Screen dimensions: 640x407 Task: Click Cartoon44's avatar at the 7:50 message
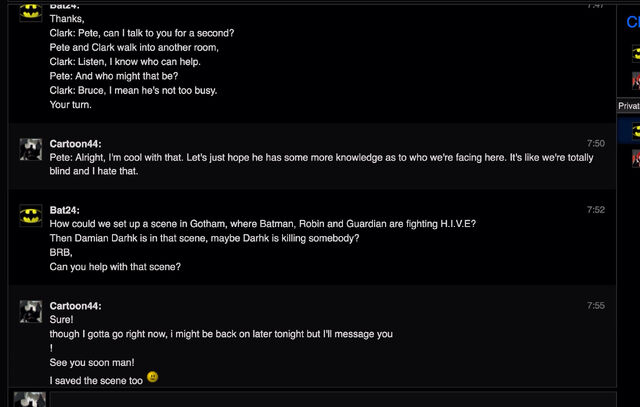31,149
